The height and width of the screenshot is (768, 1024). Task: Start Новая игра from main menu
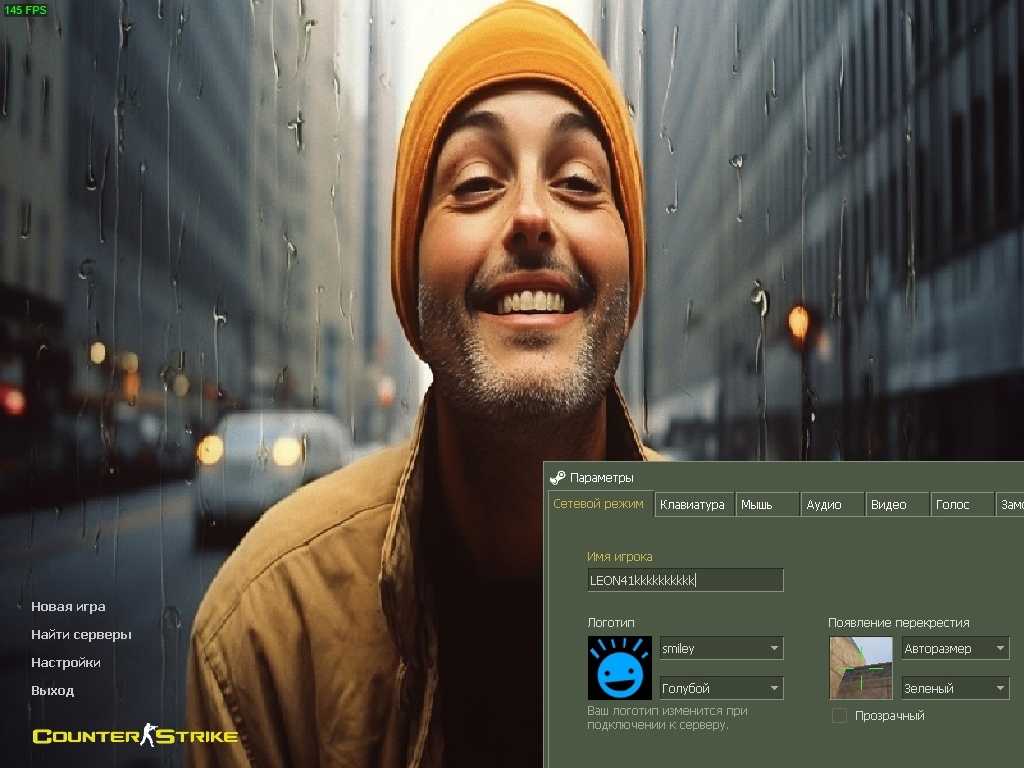[68, 607]
